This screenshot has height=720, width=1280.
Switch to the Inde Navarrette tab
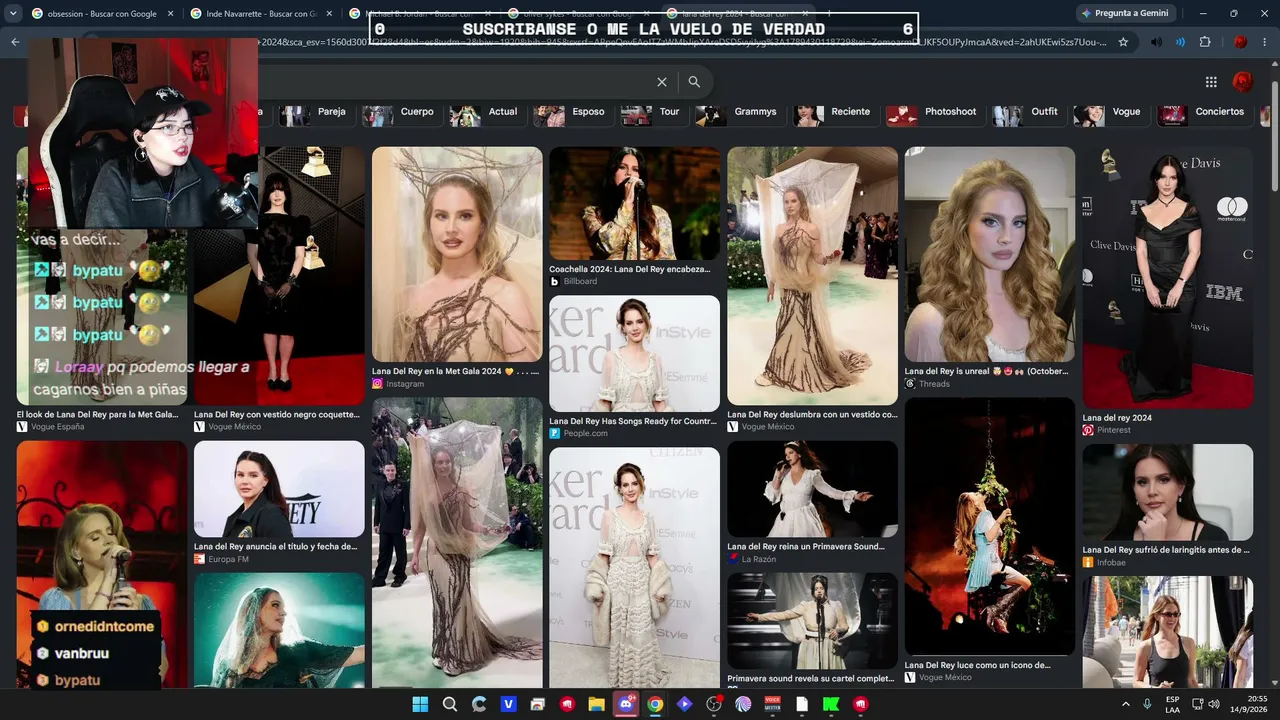(262, 14)
